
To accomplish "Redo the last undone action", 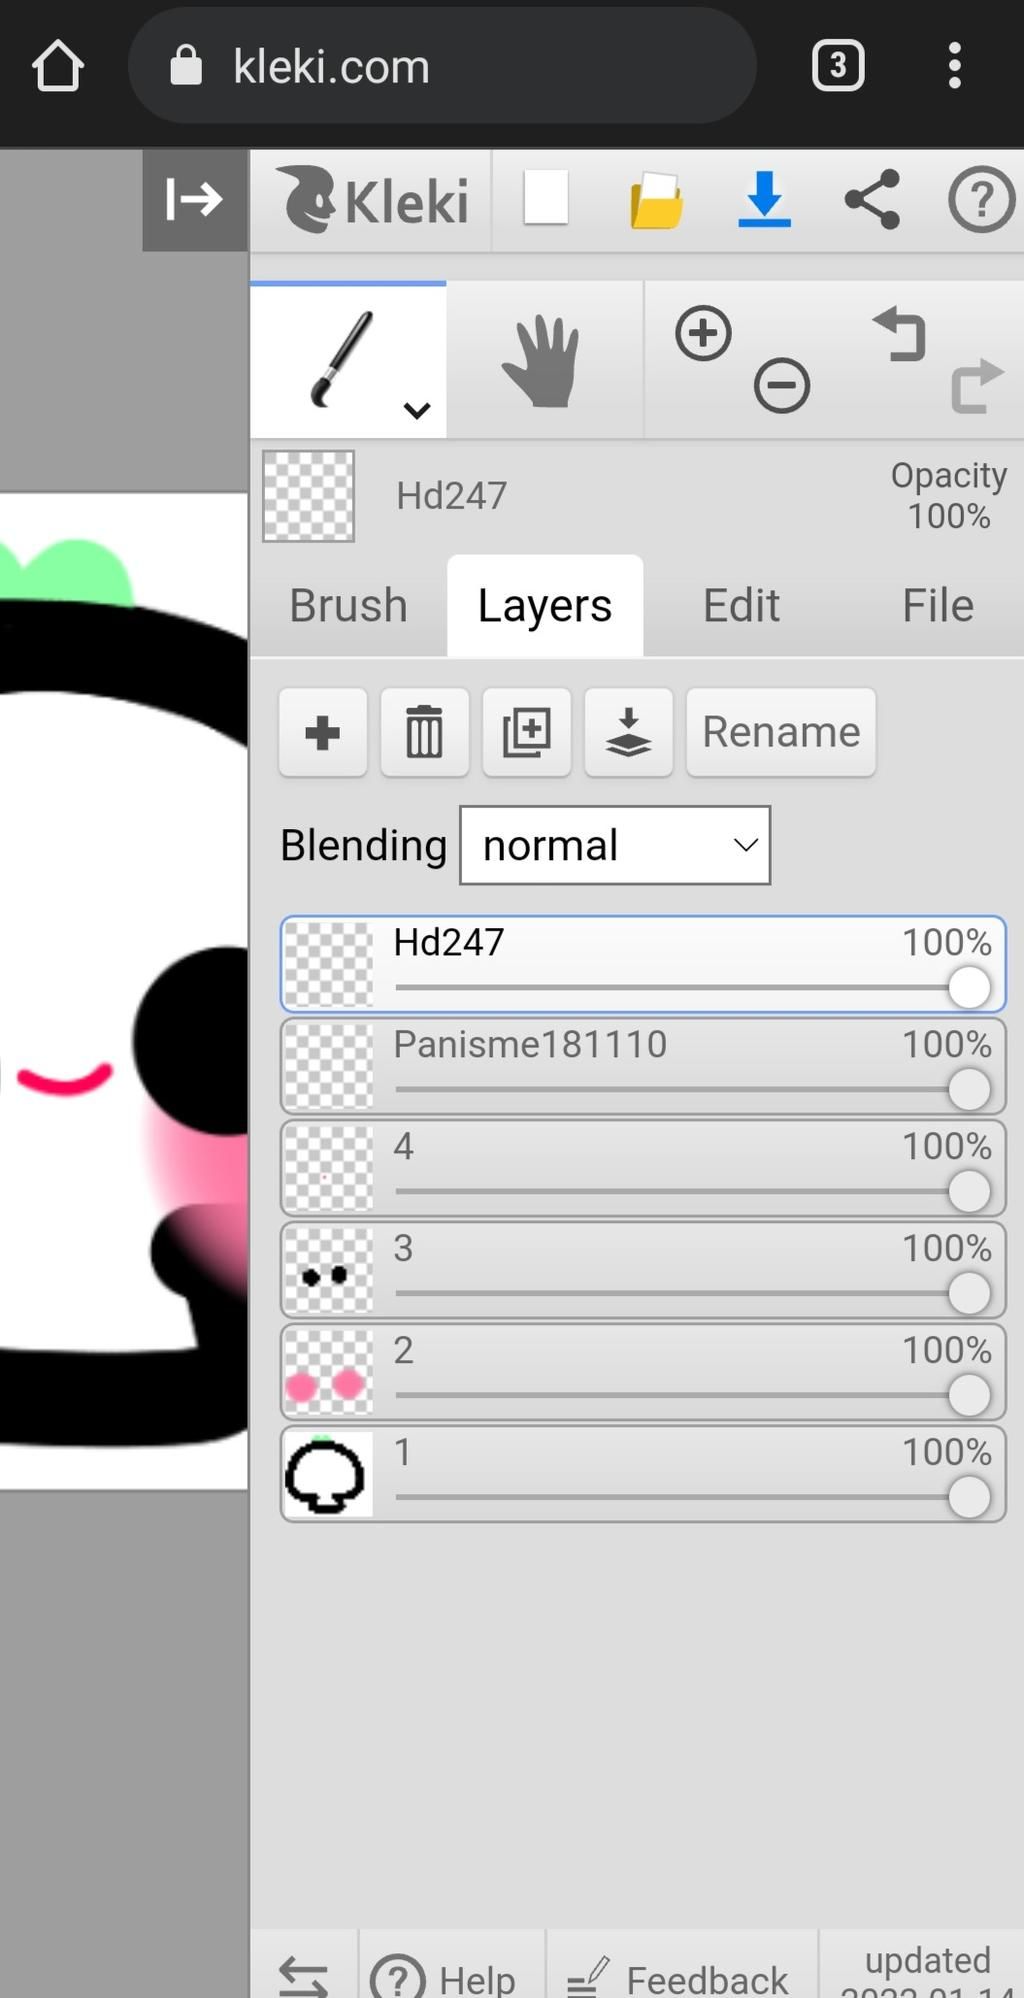I will coord(977,386).
